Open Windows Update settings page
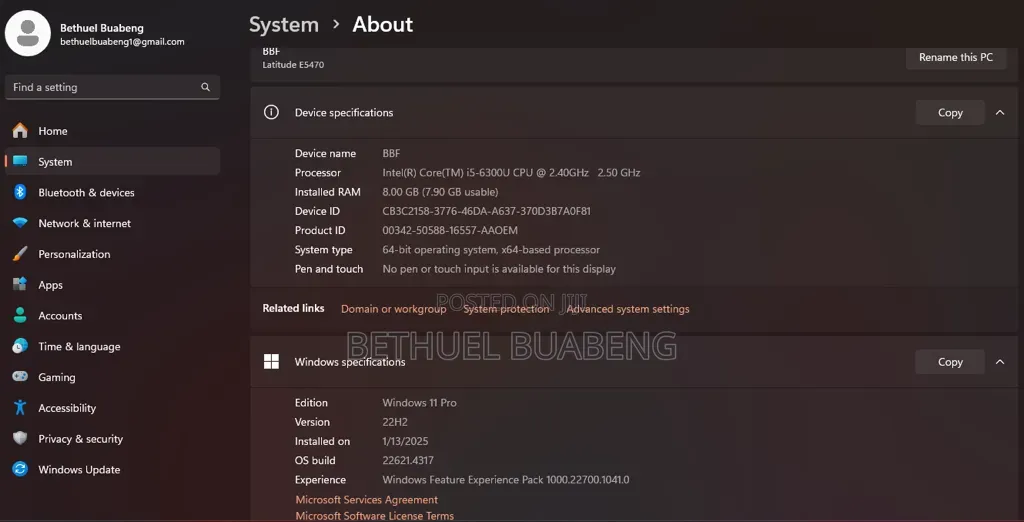Screen dimensions: 1024x522 tap(112, 469)
